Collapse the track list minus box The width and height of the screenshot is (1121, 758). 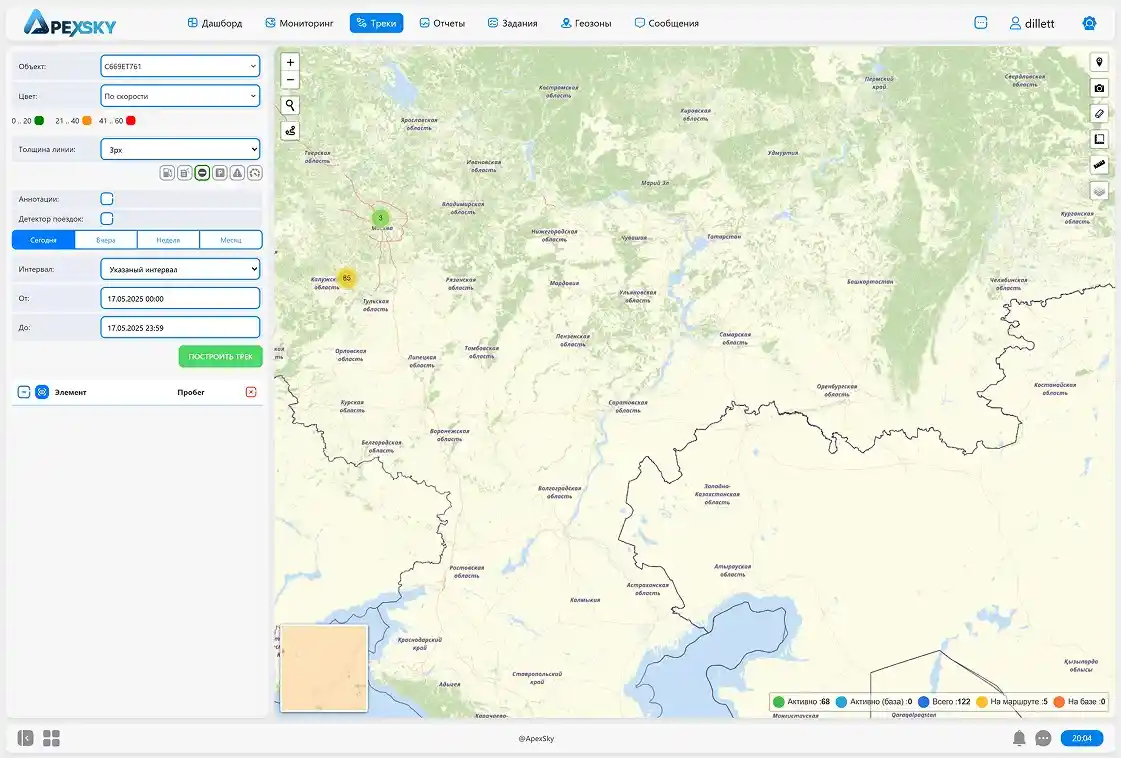click(x=24, y=392)
